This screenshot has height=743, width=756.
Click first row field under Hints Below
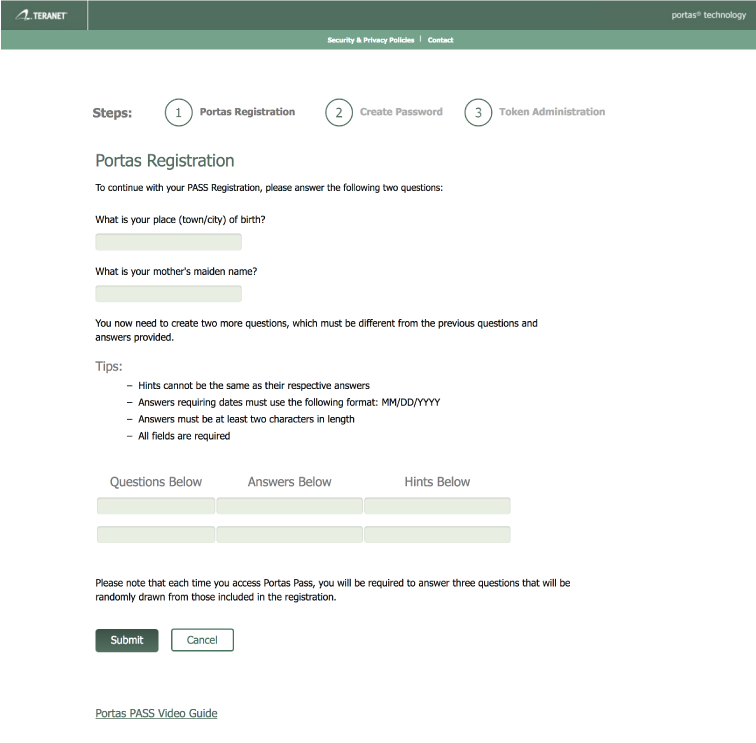[437, 506]
